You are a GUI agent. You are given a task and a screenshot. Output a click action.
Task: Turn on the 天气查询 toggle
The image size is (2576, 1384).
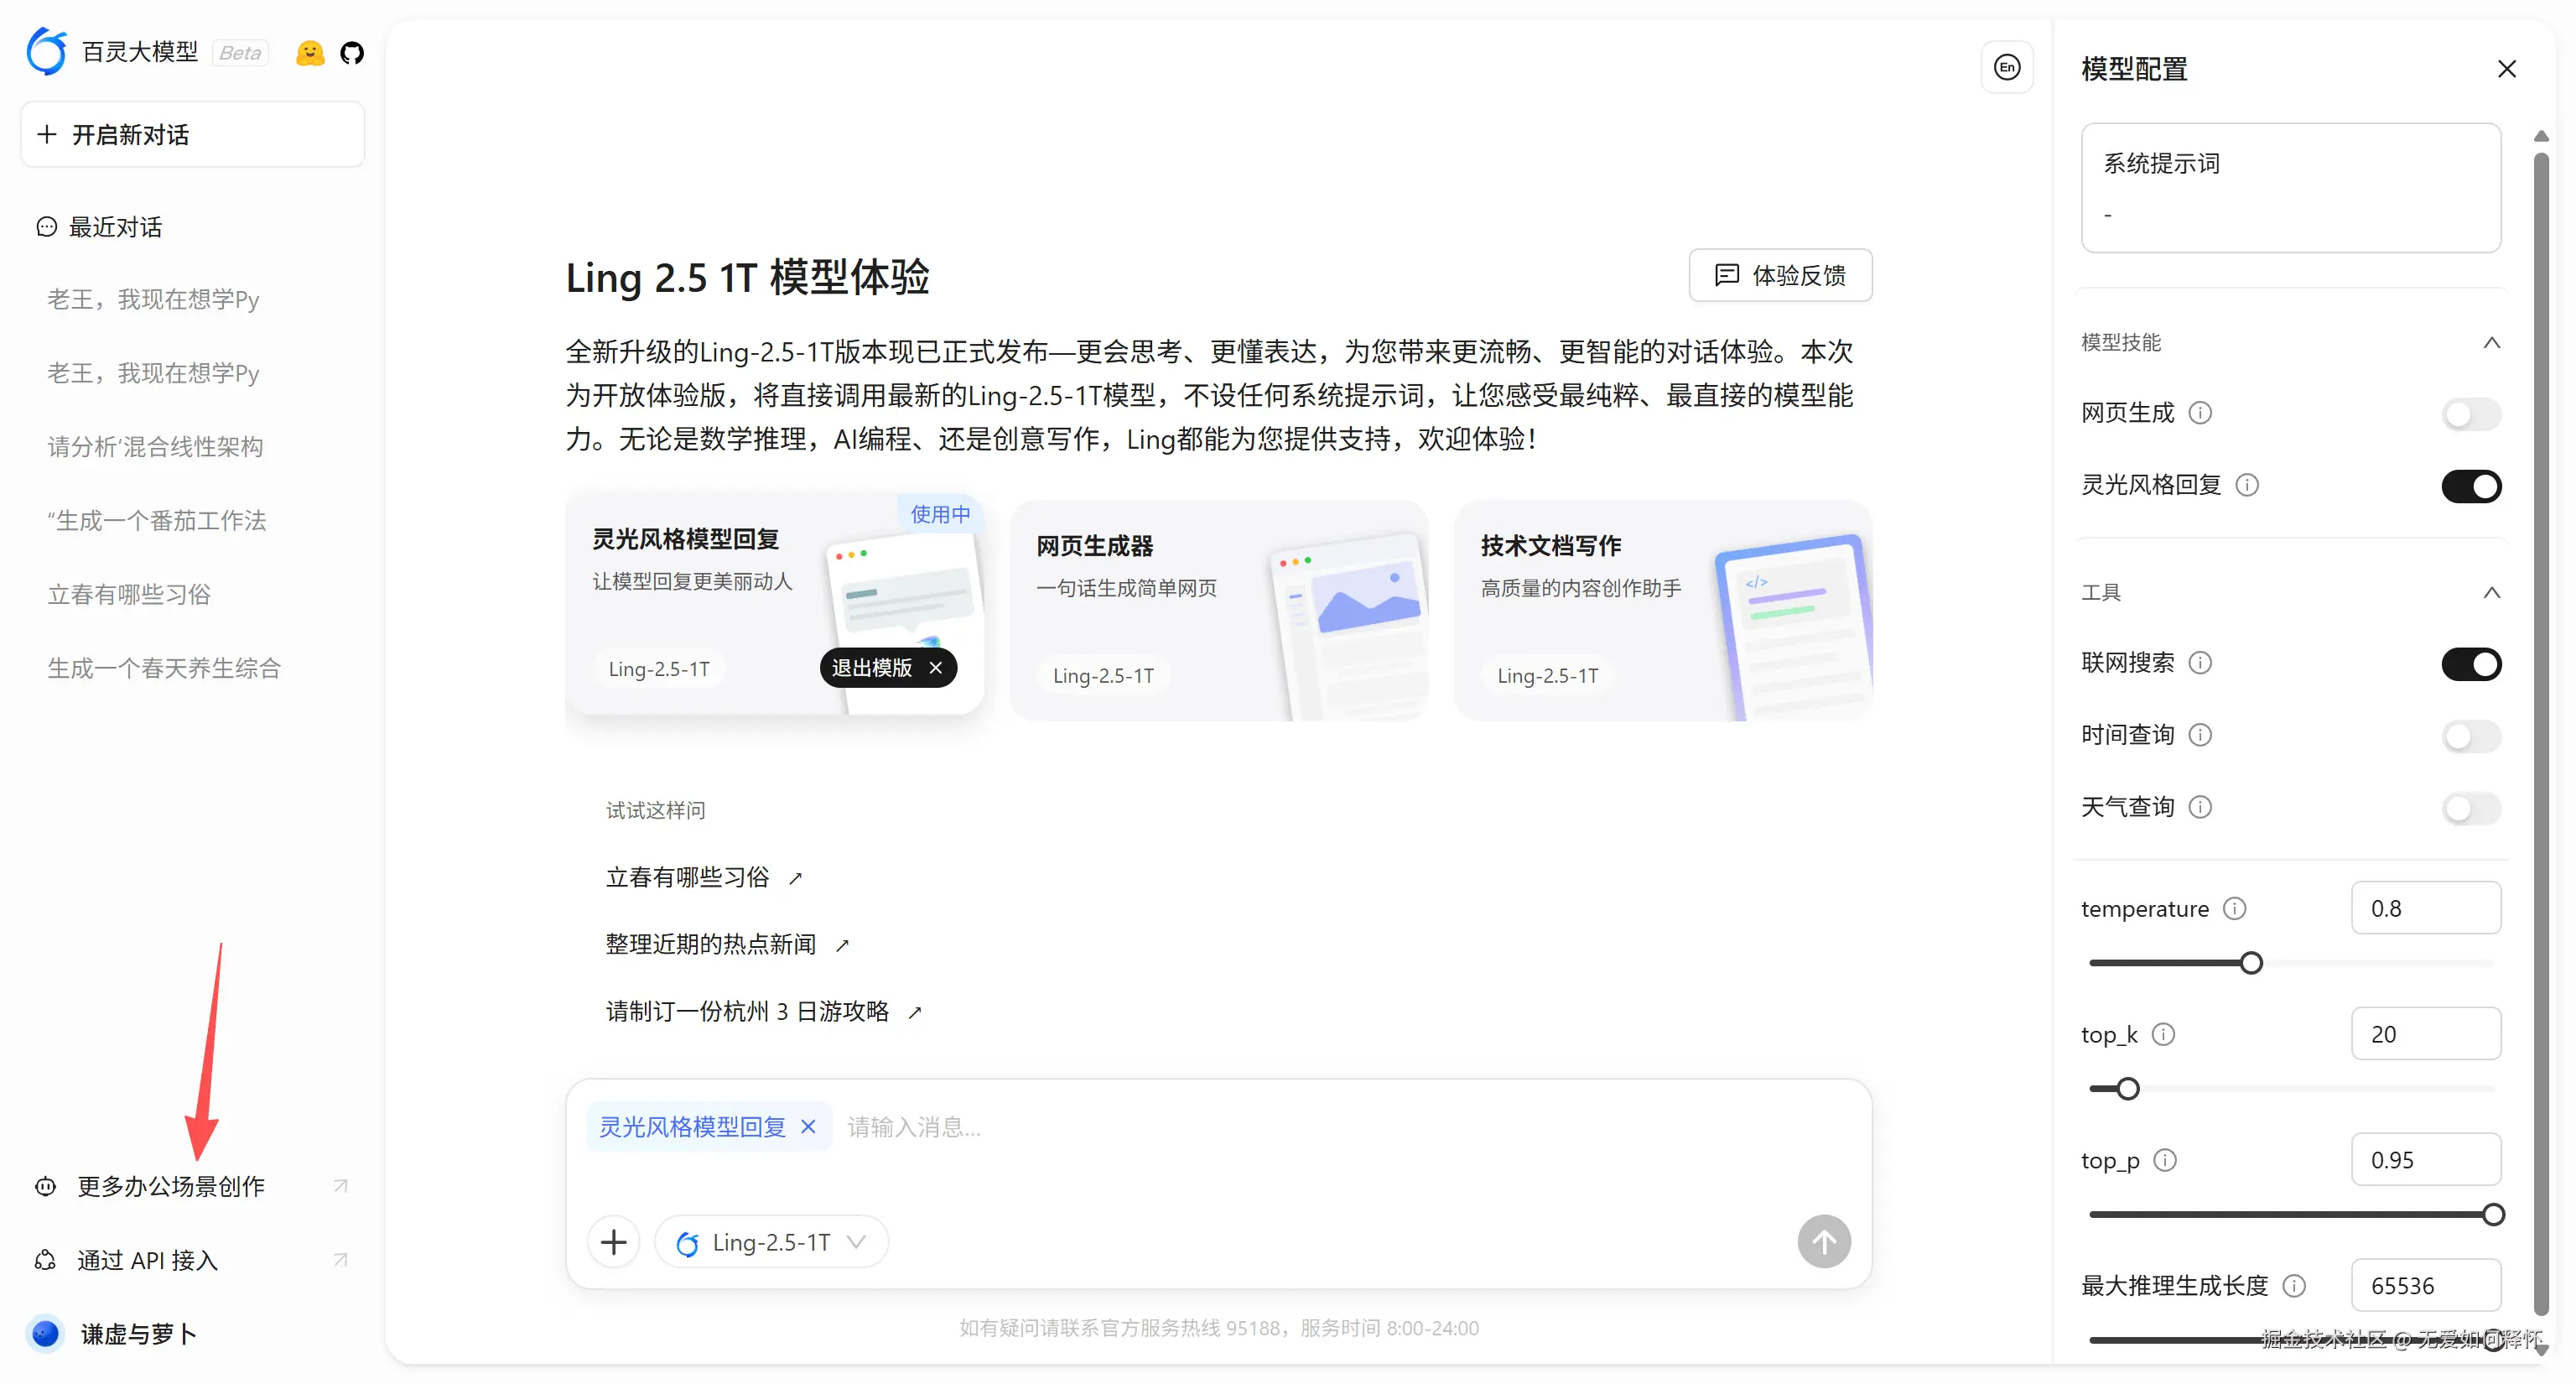pos(2470,807)
